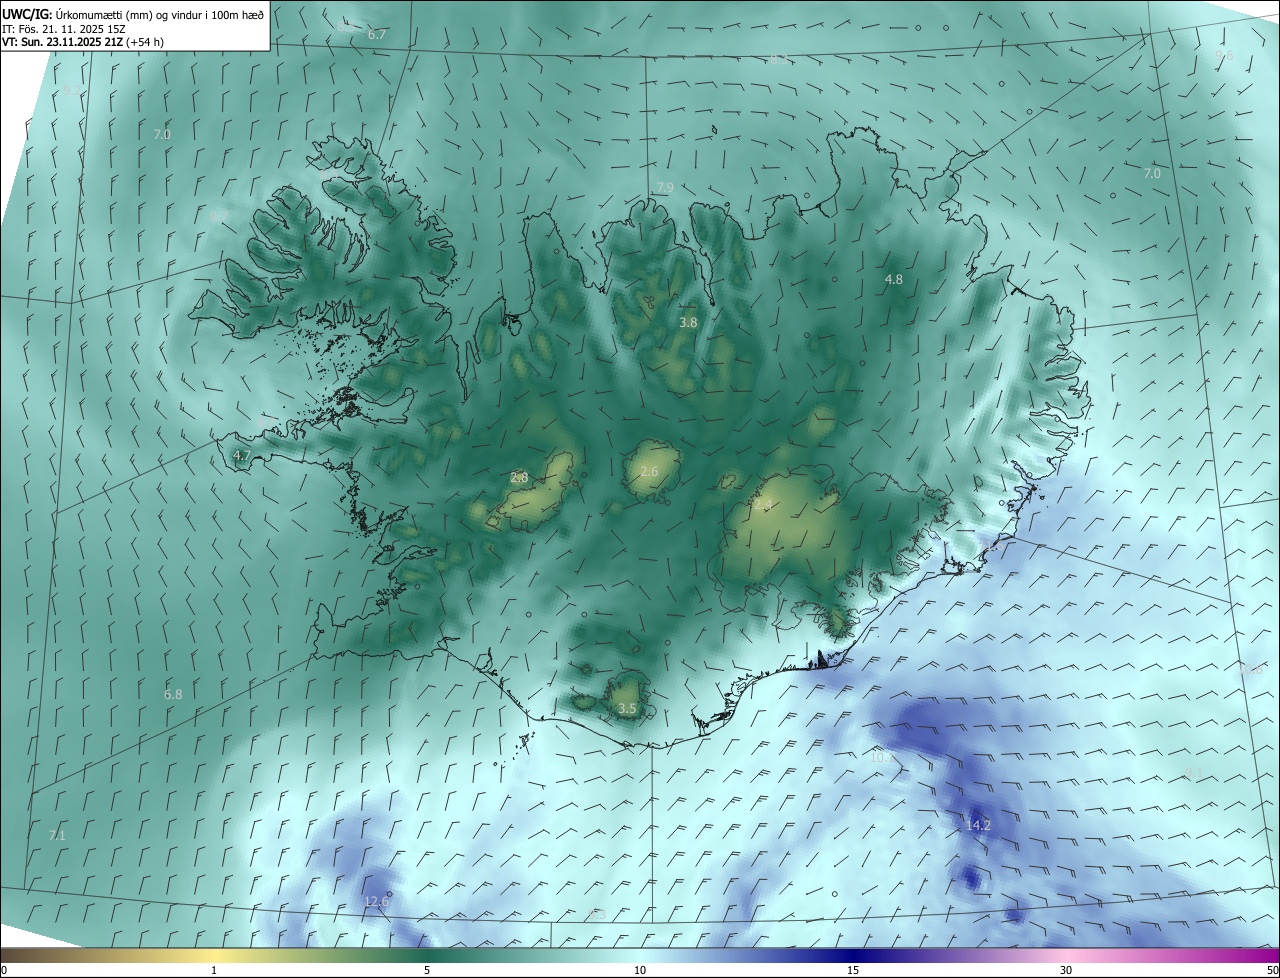Click the 2.8 value label
Screen dimensions: 1280x978
tap(519, 478)
